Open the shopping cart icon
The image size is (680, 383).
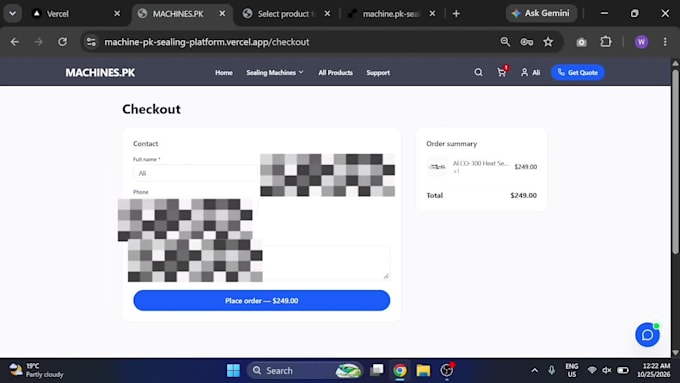(502, 72)
